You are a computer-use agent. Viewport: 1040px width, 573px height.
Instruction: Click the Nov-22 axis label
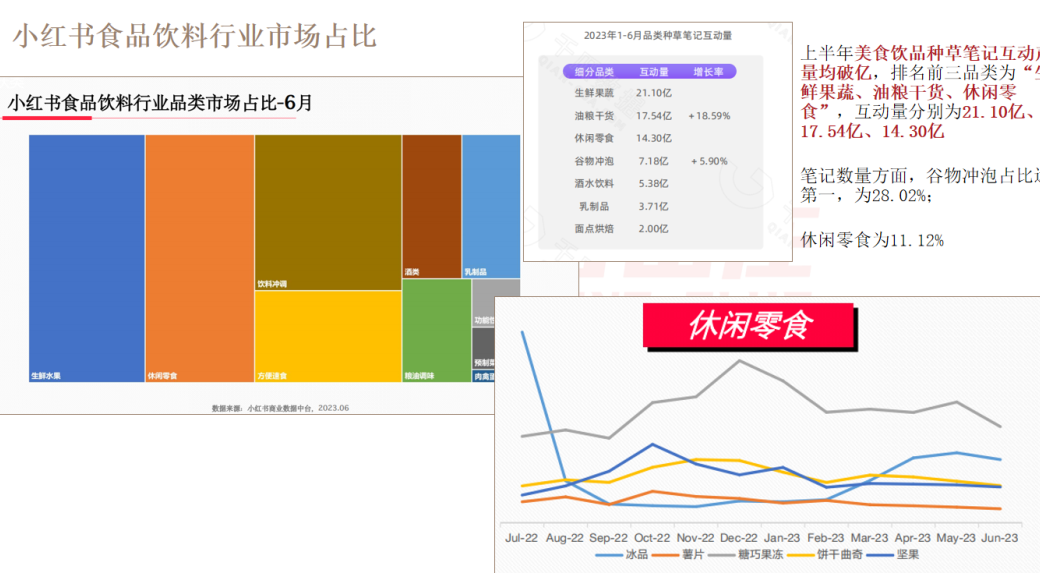[x=695, y=538]
